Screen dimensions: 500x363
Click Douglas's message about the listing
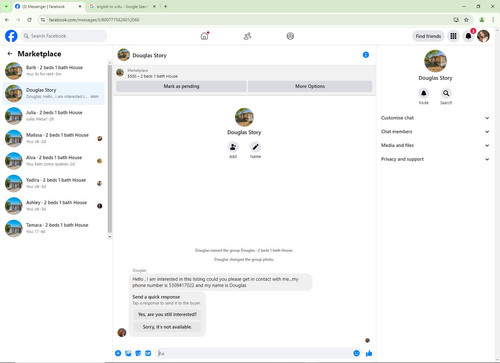(x=221, y=282)
